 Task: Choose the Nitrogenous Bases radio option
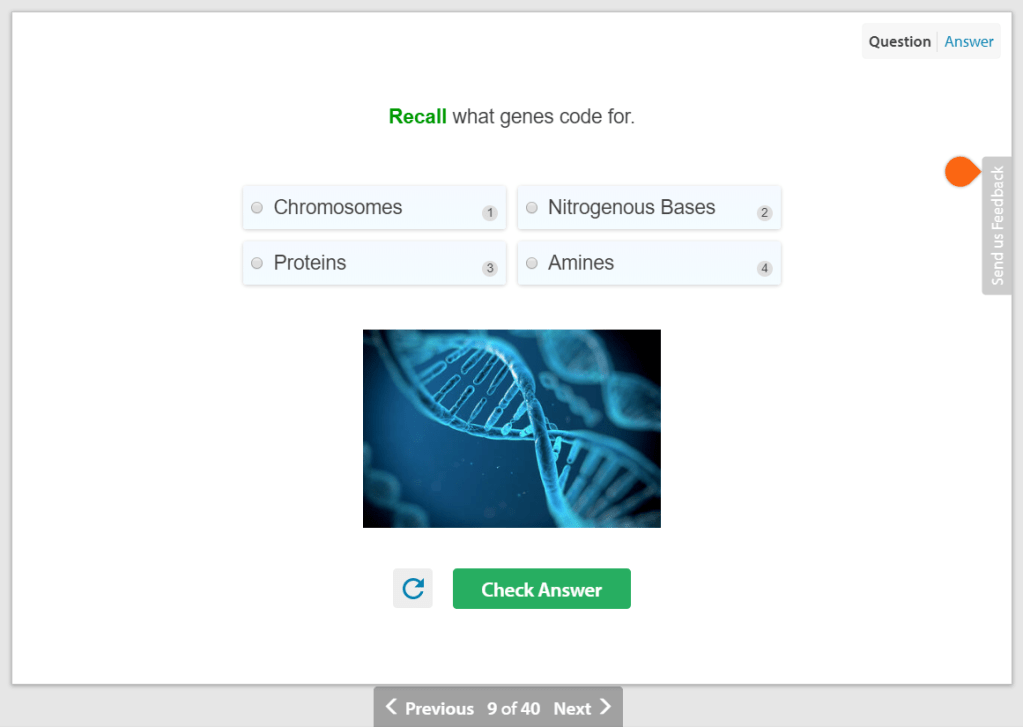click(x=531, y=208)
